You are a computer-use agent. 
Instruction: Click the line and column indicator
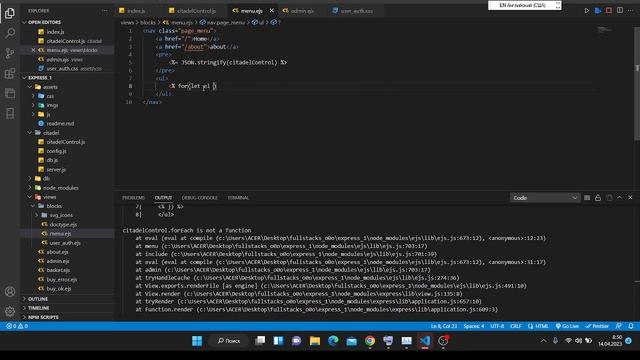tap(444, 326)
